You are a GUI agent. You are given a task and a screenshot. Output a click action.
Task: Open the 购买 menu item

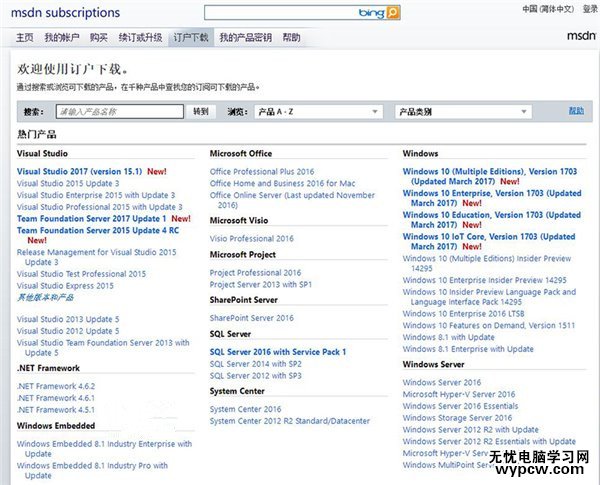[x=99, y=38]
